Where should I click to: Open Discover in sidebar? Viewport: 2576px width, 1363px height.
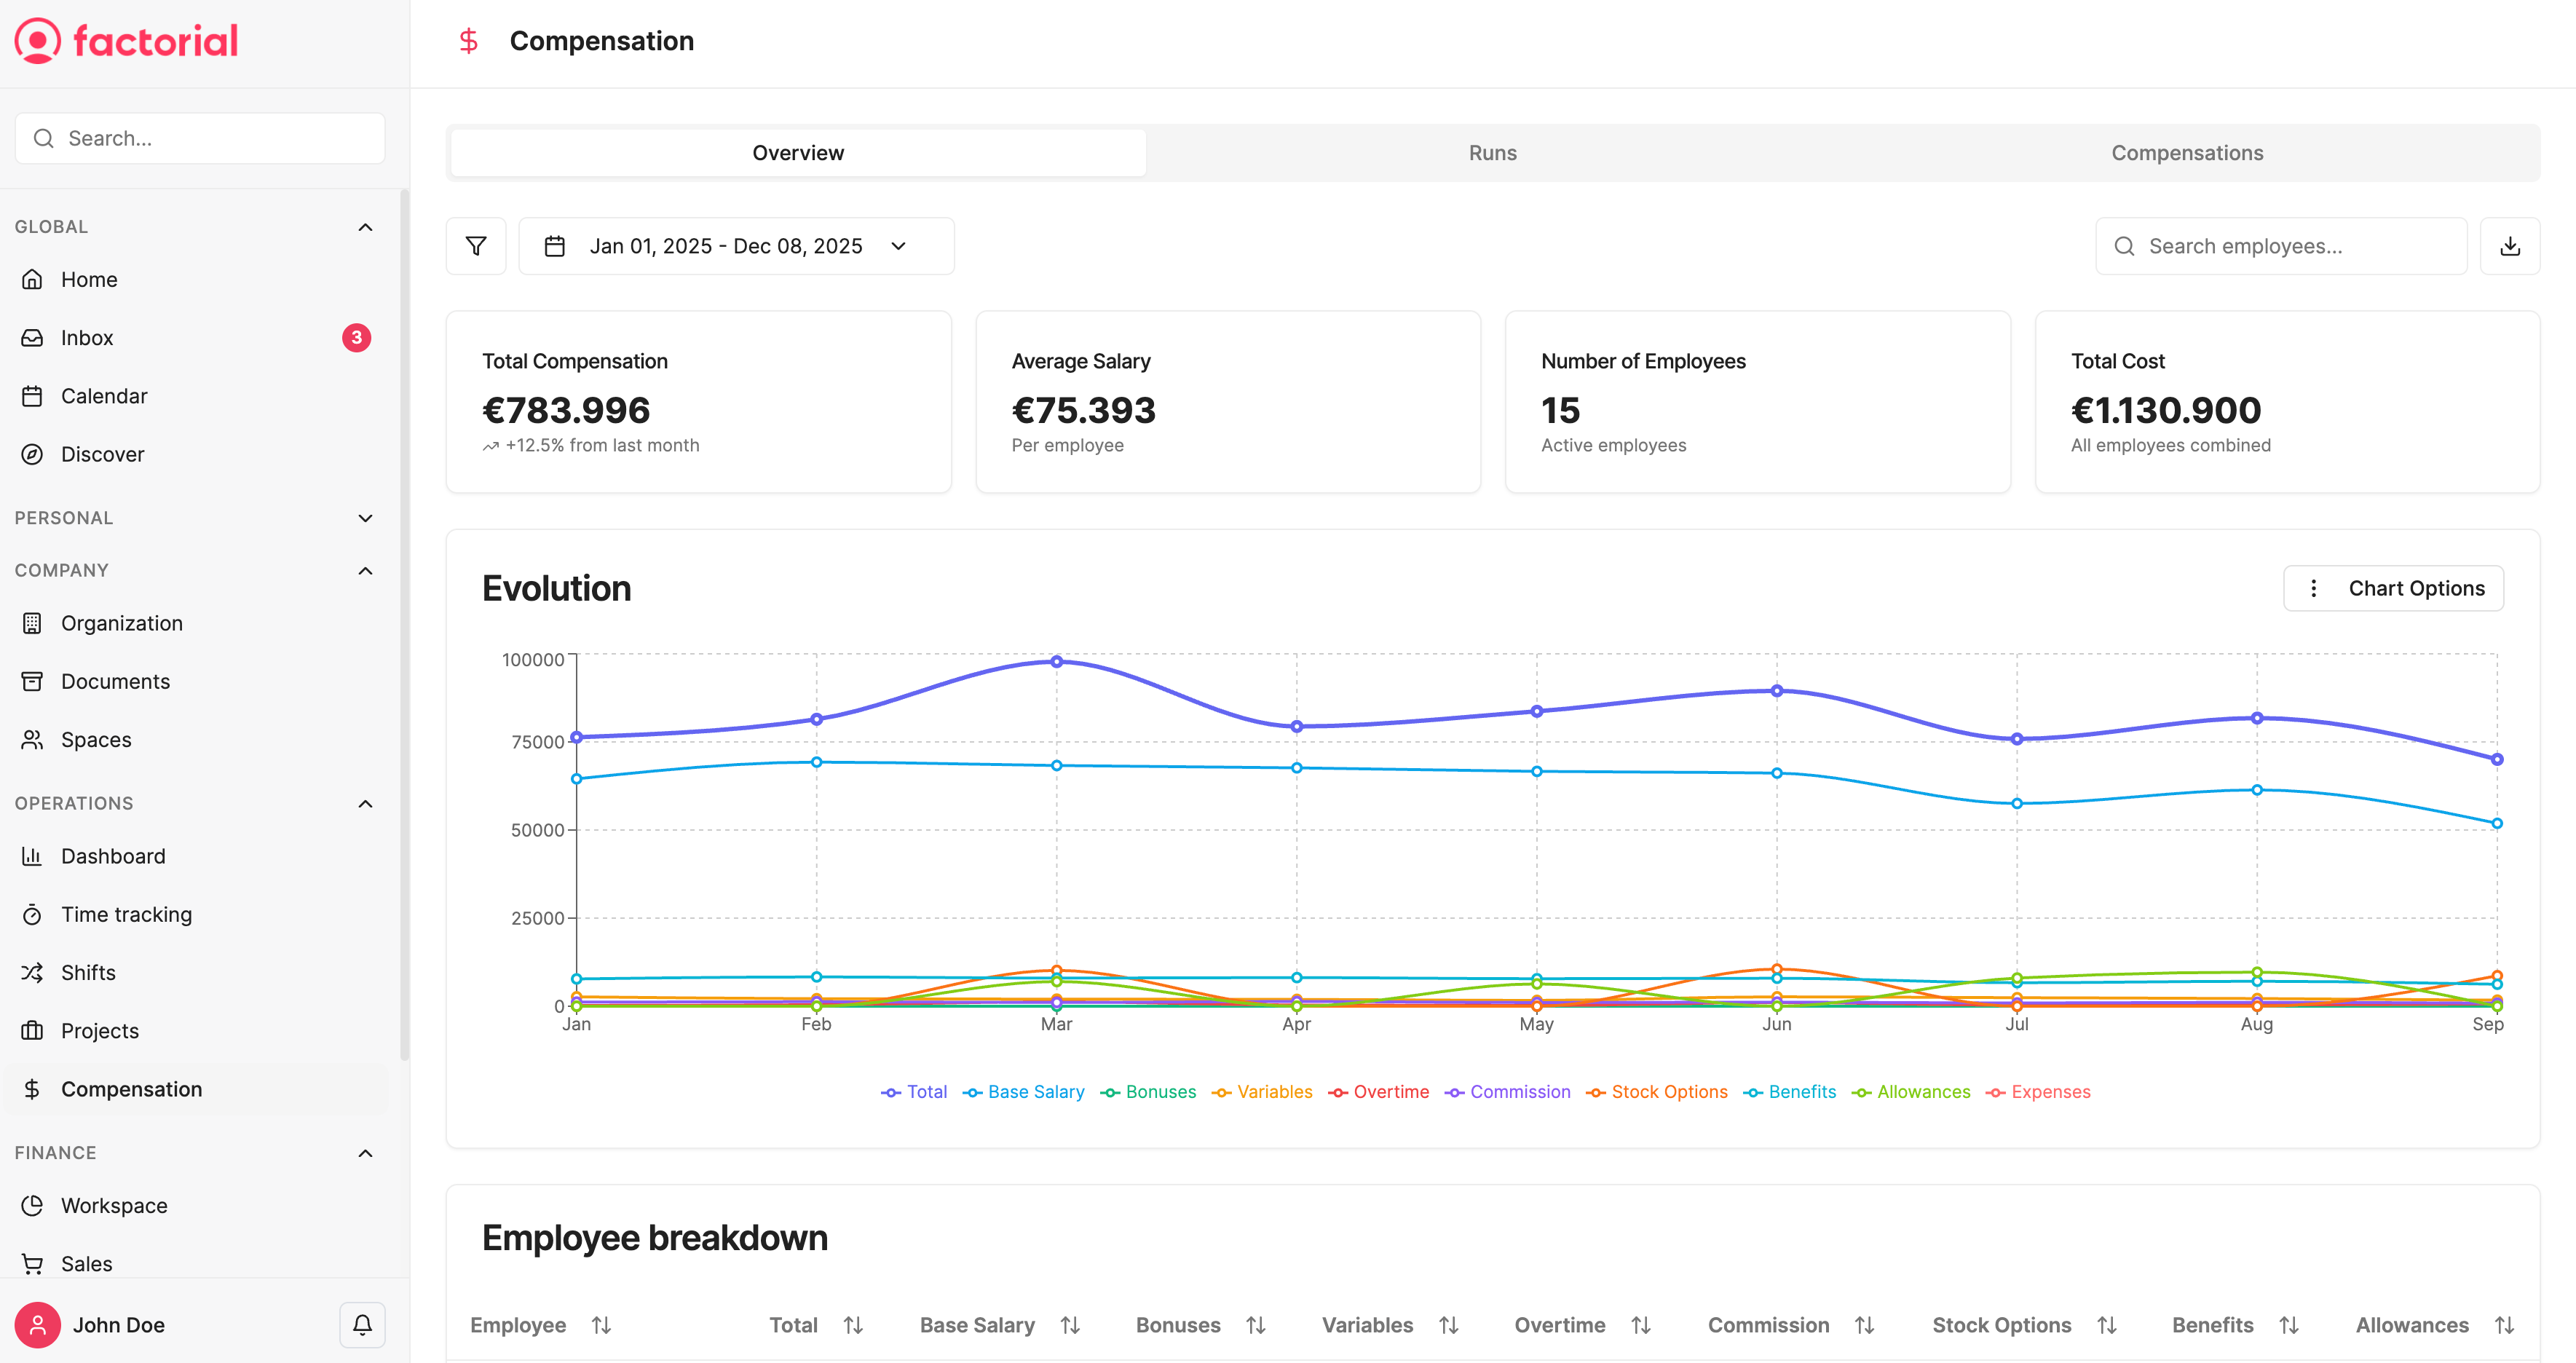click(x=102, y=454)
